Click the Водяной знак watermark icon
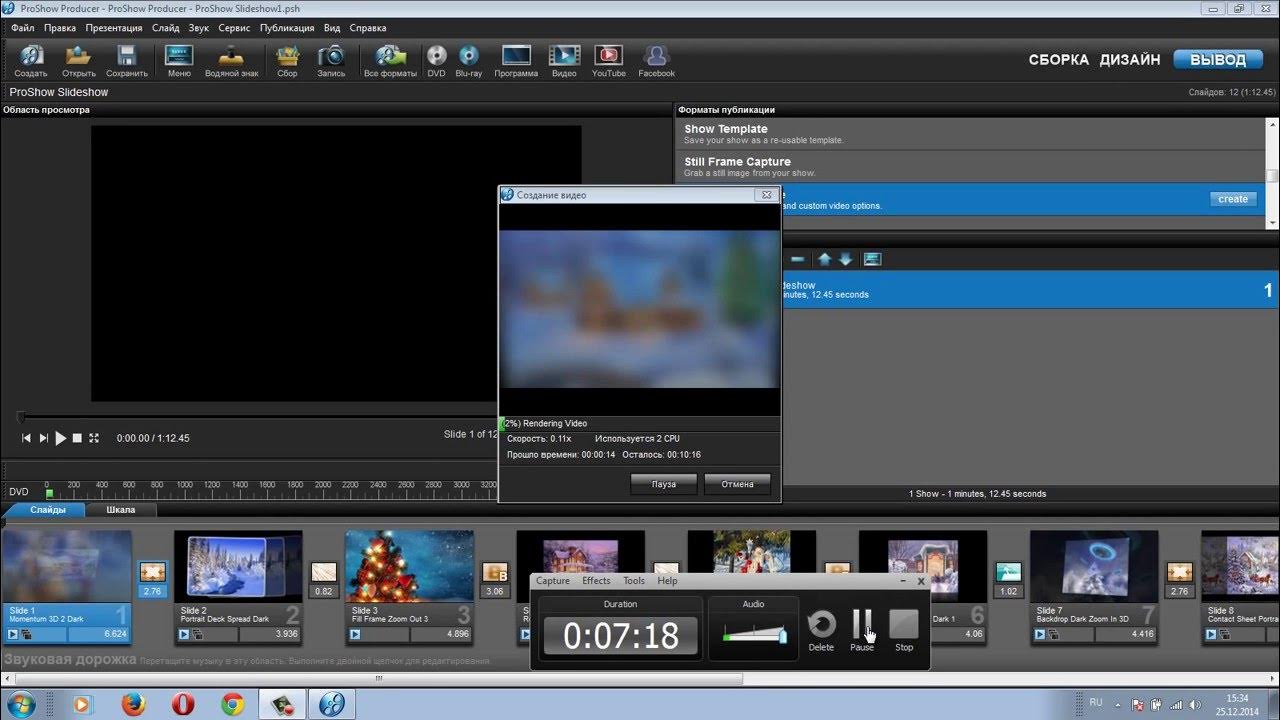1280x720 pixels. (x=231, y=60)
